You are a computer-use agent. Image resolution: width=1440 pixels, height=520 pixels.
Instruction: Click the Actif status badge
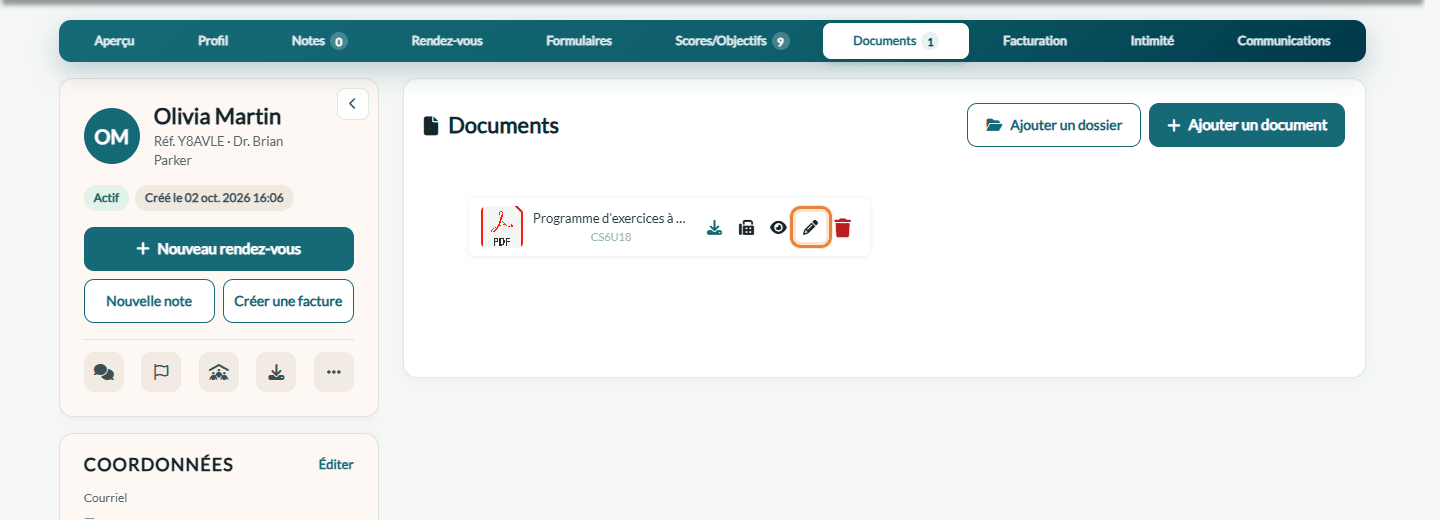[x=106, y=198]
